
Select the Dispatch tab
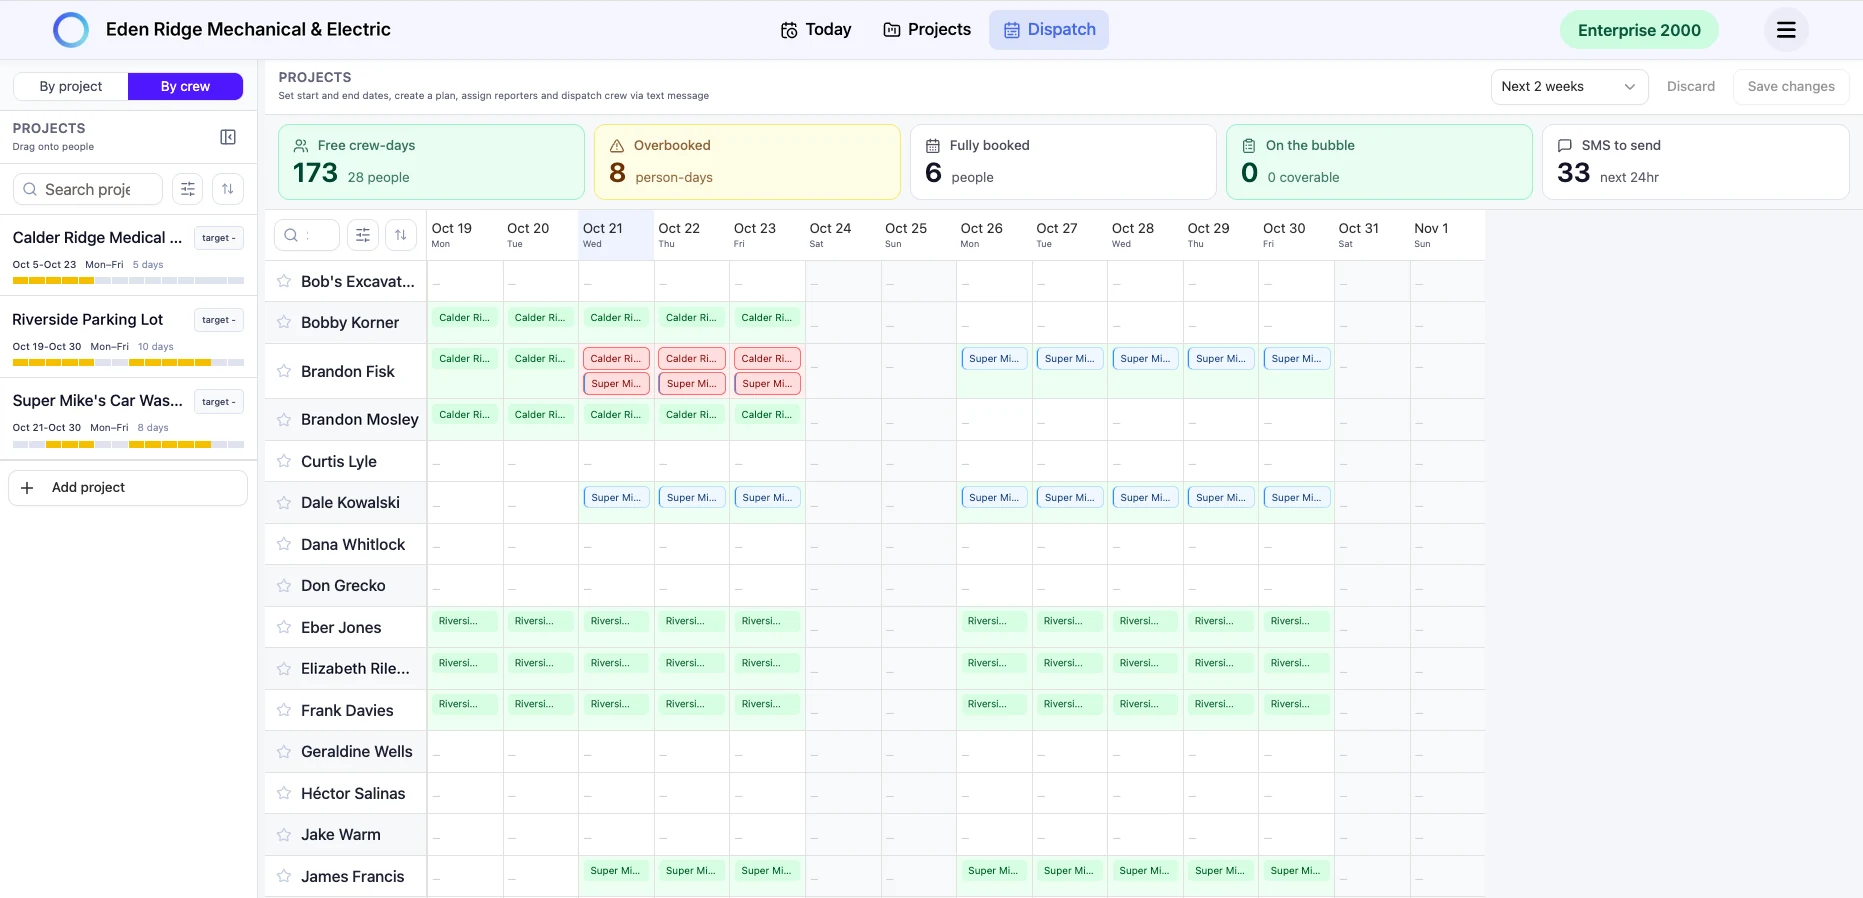click(x=1049, y=30)
